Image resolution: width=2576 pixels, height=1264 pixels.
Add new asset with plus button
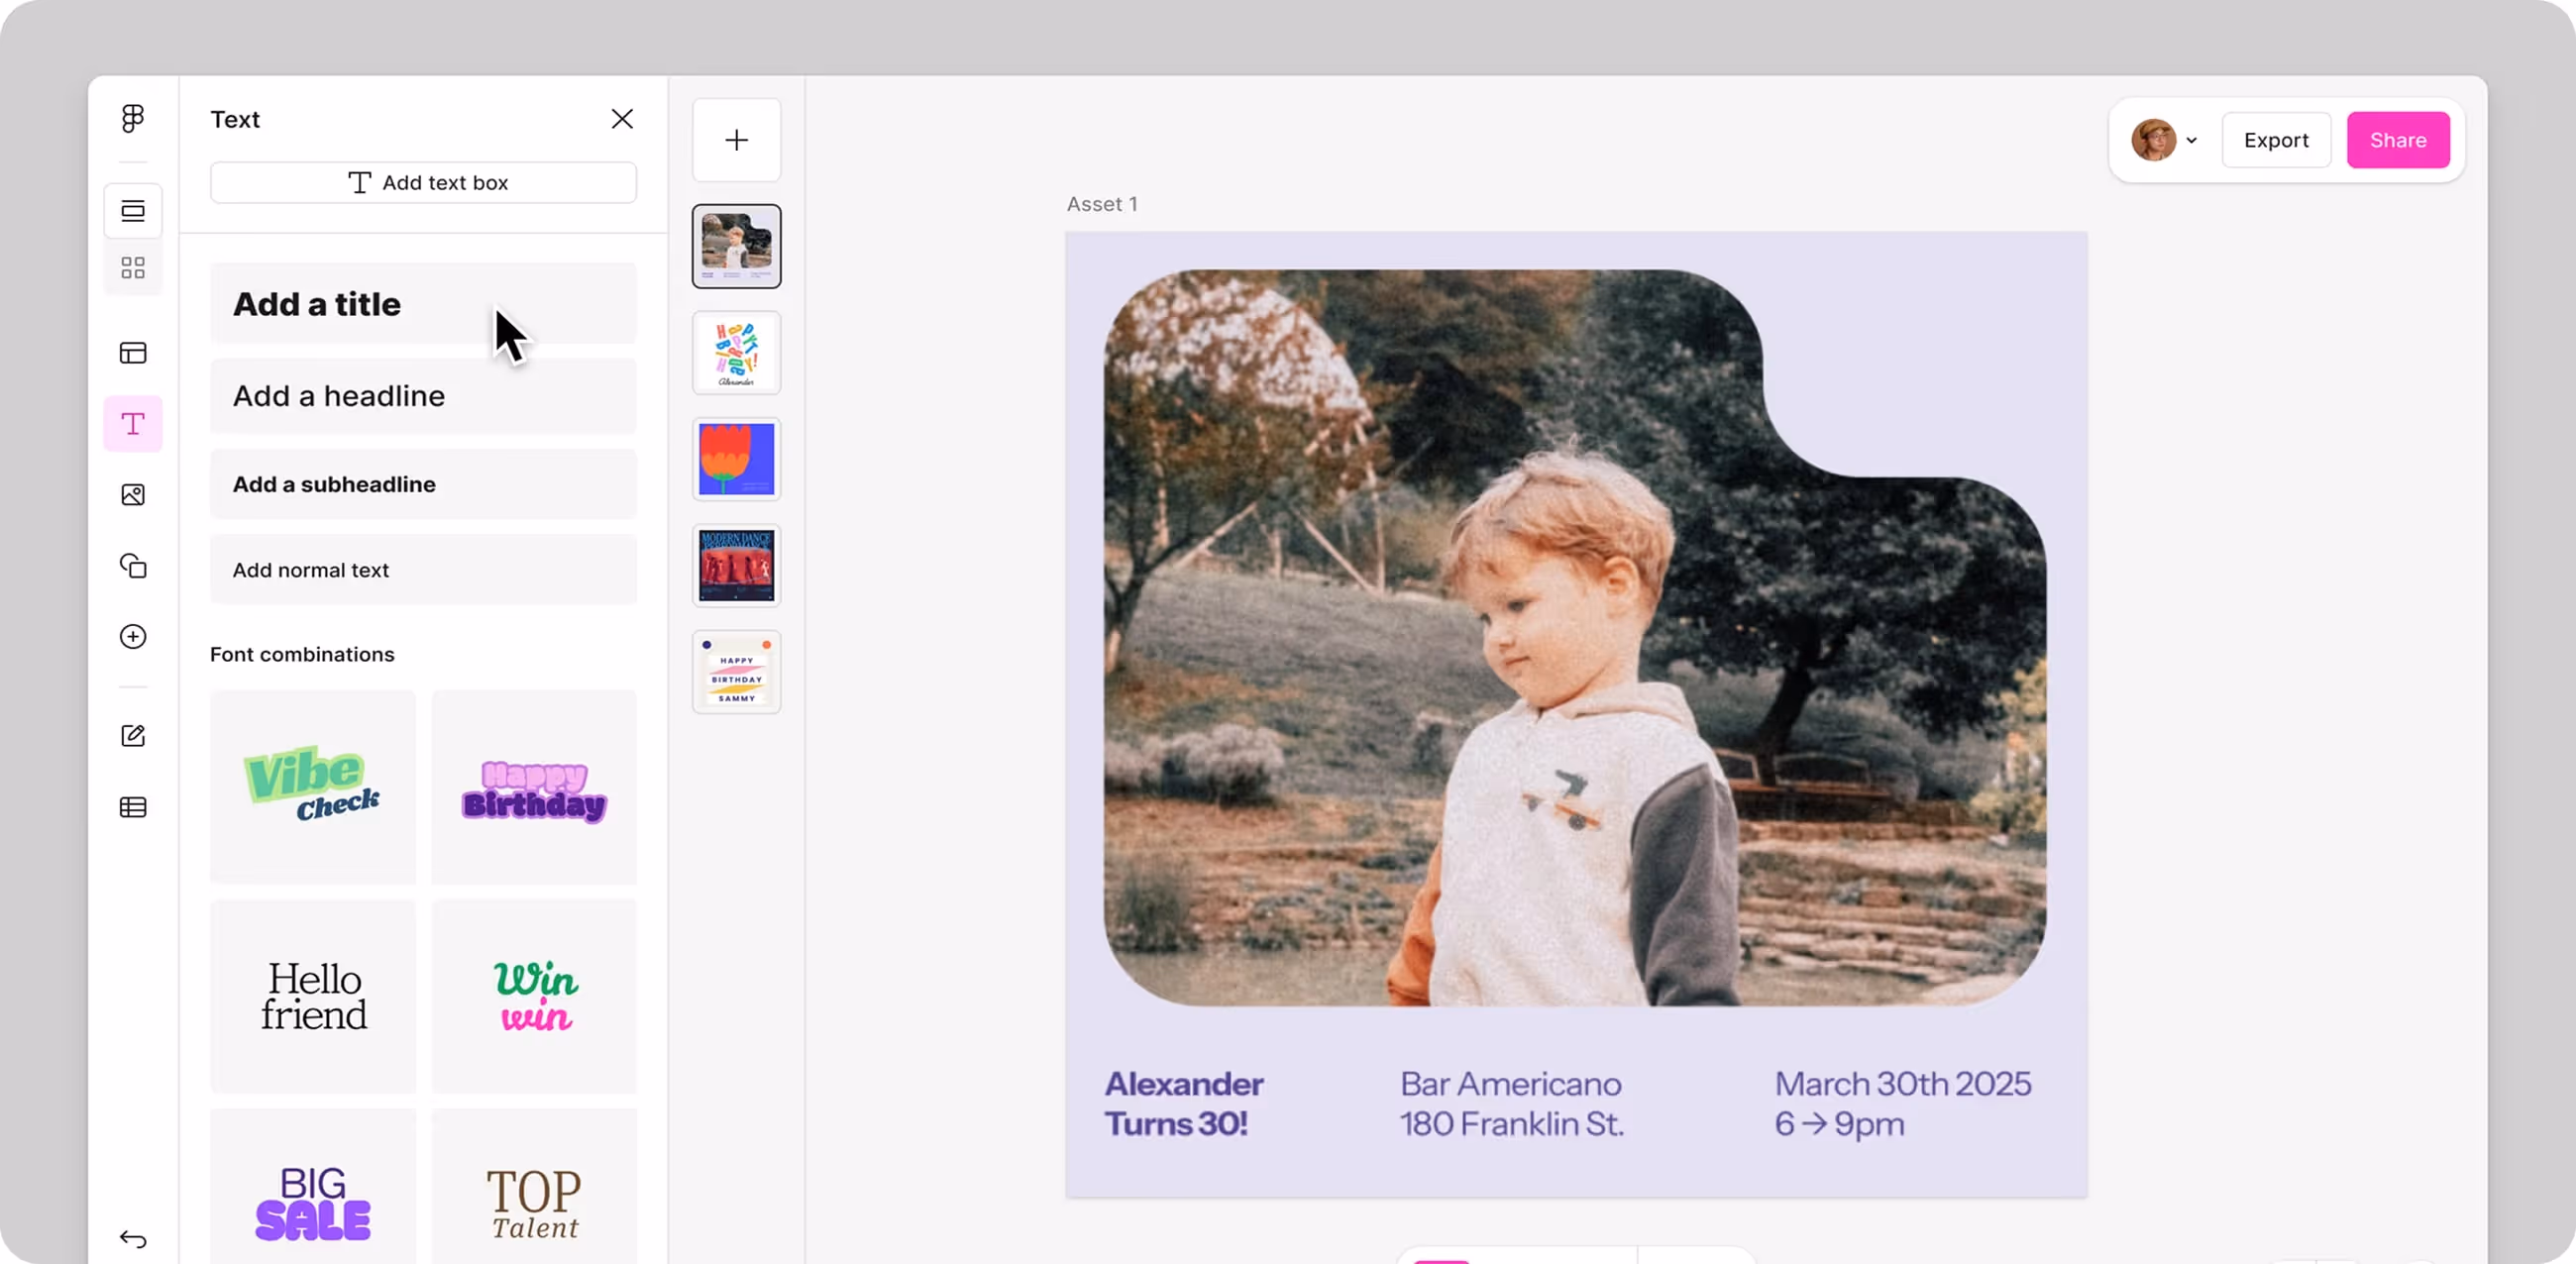[736, 140]
